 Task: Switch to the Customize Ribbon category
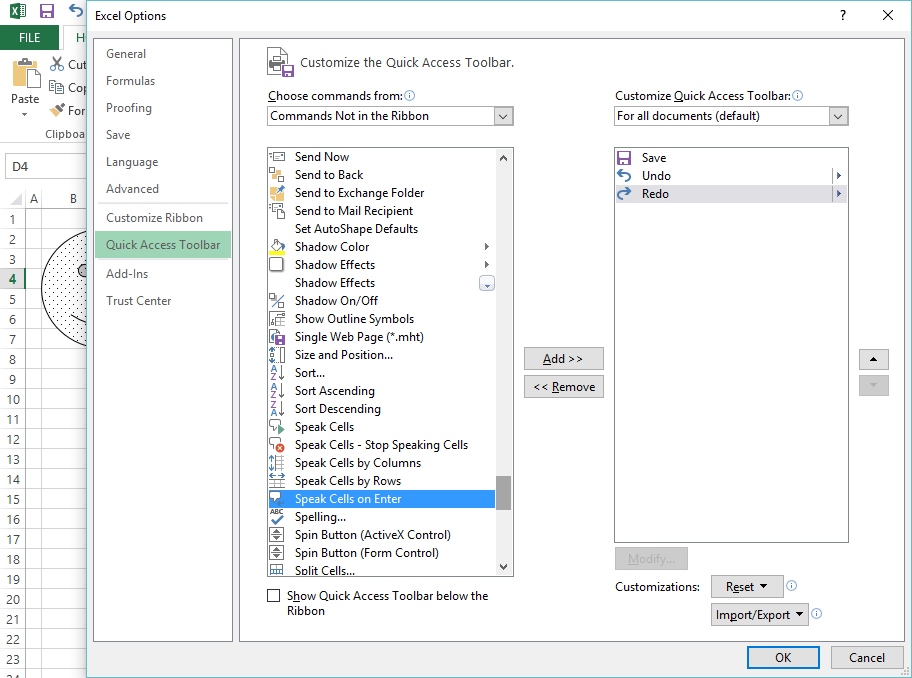coord(155,218)
